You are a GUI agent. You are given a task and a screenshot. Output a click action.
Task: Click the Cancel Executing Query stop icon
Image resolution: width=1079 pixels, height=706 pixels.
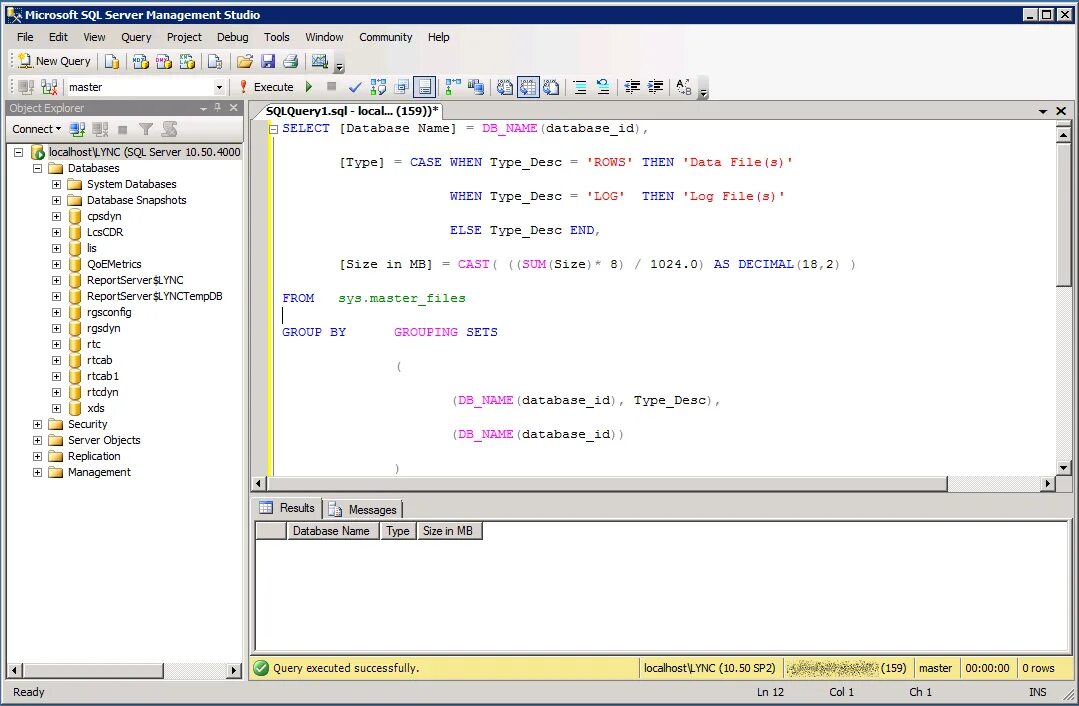click(332, 87)
